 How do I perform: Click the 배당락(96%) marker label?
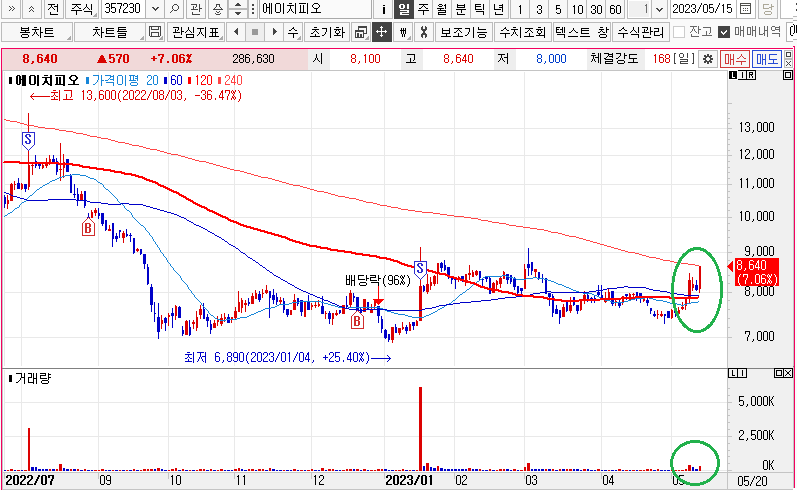377,281
